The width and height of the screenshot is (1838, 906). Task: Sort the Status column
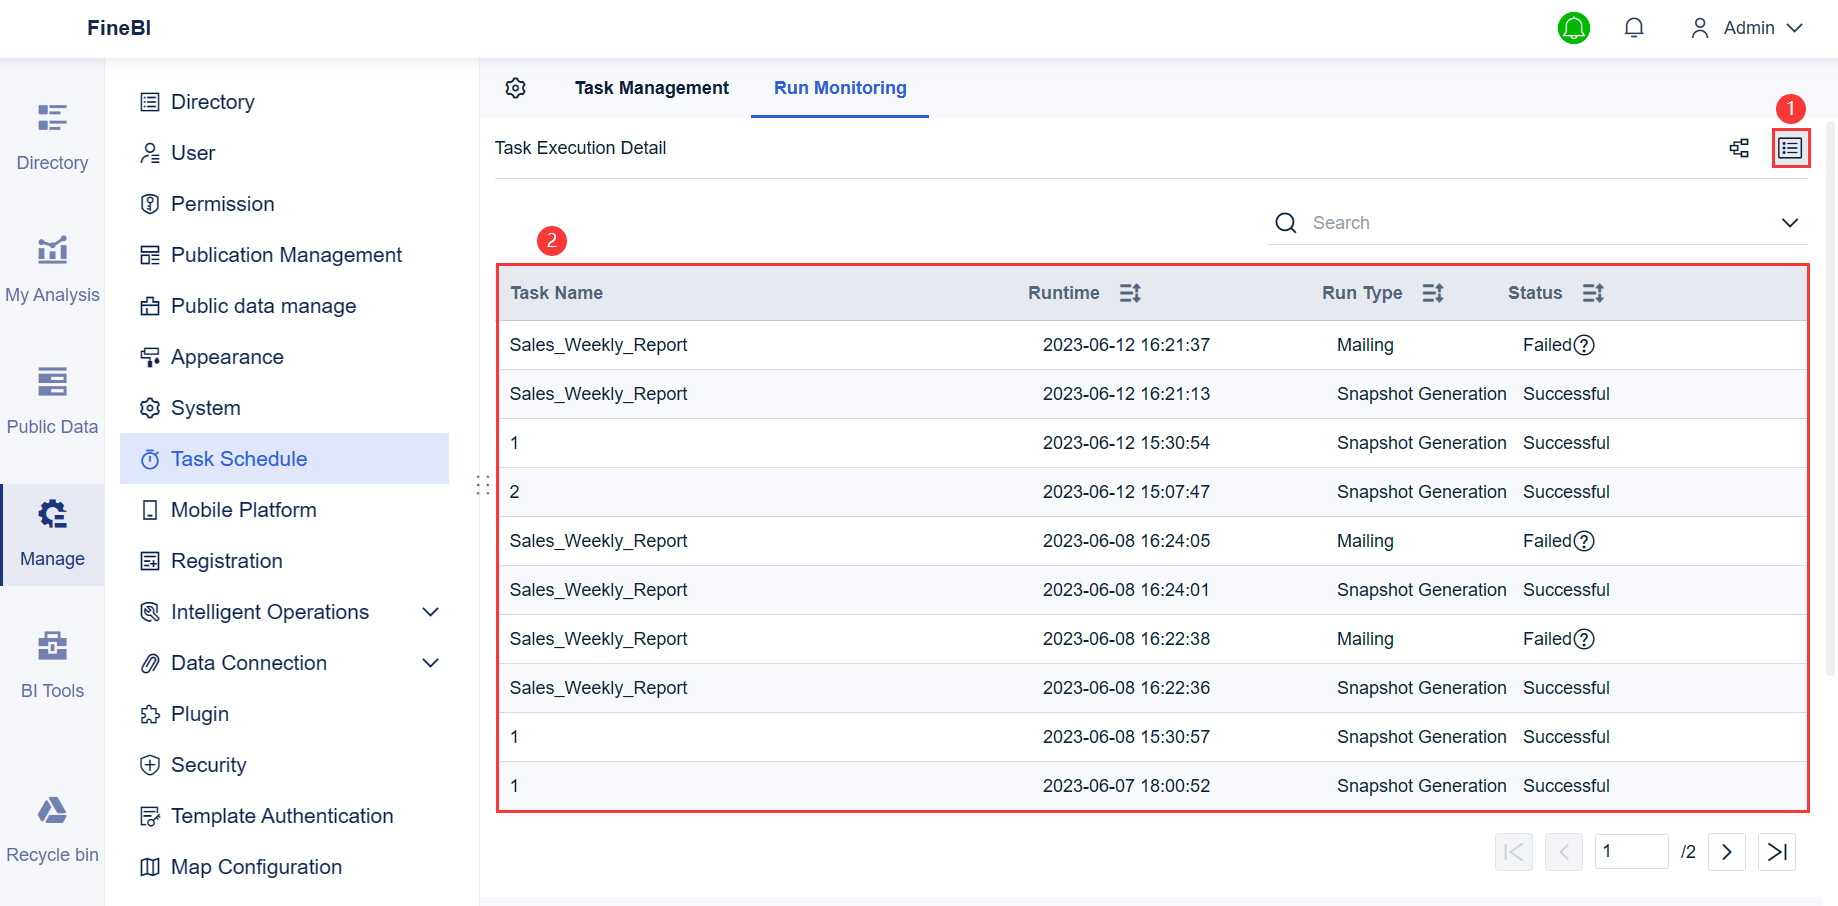[x=1594, y=292]
